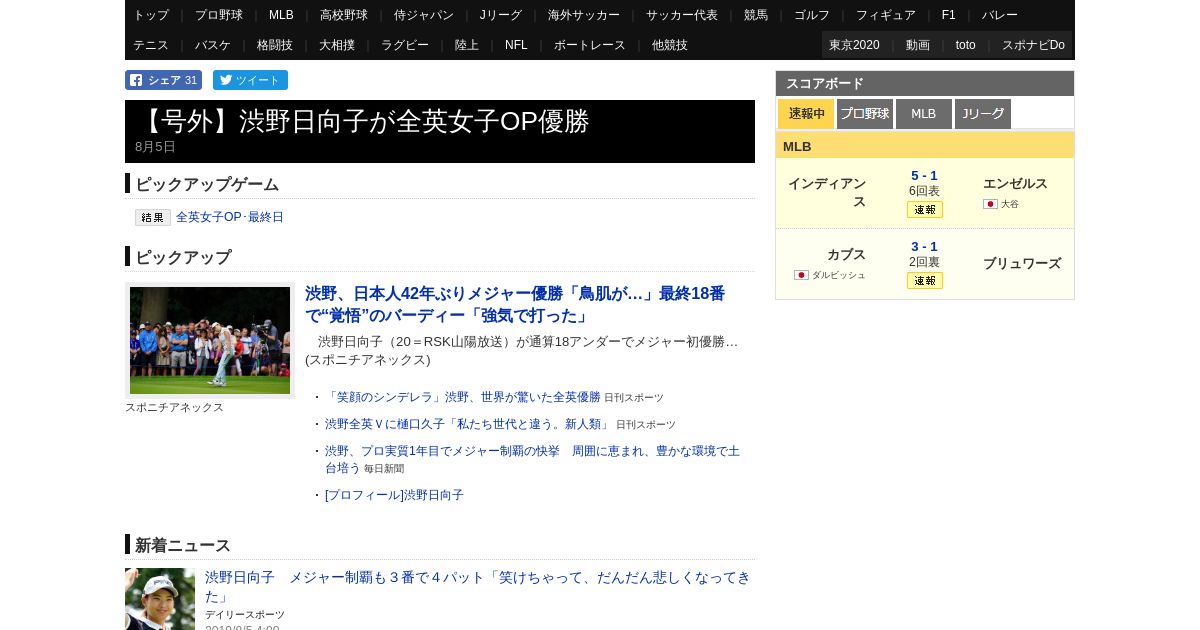Click Japan flag icon next to 大谷

[x=990, y=203]
